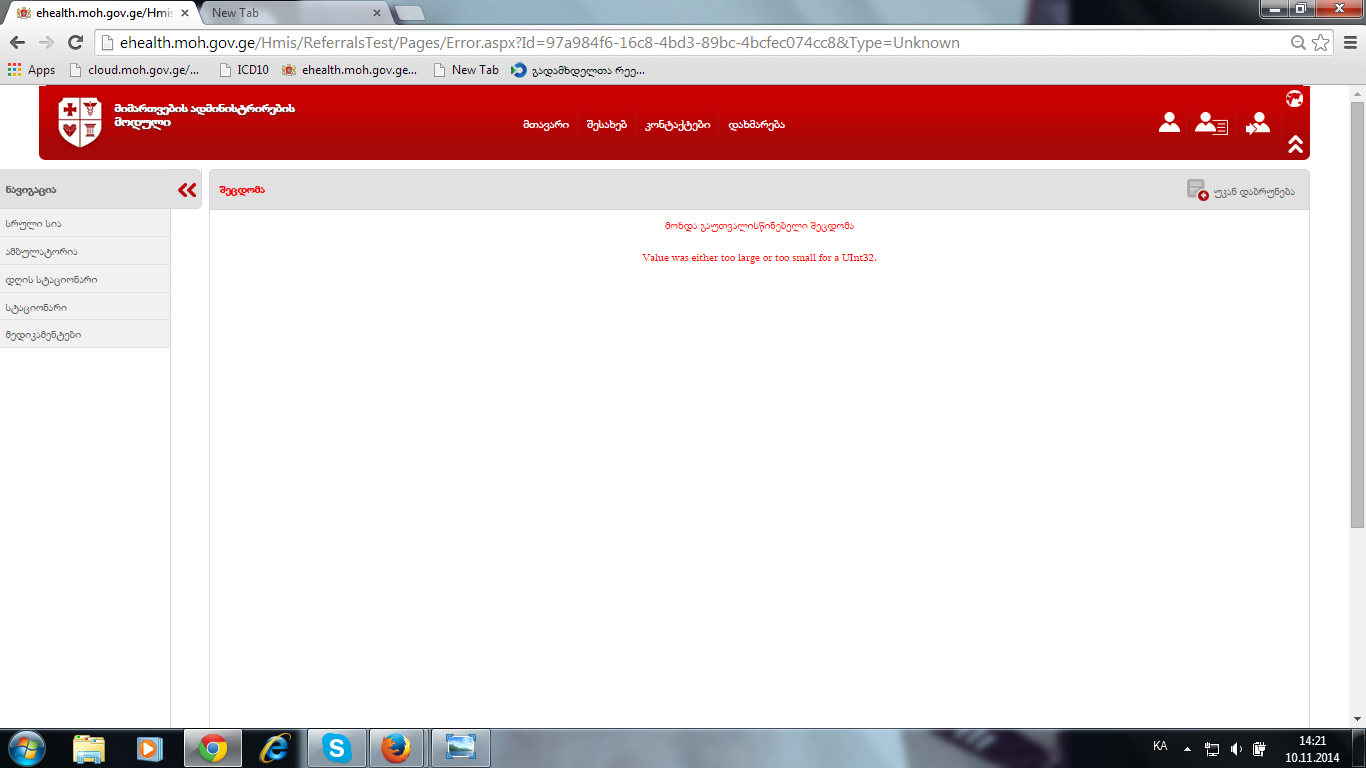1366x768 pixels.
Task: Open the მთავარი menu item
Action: (545, 125)
